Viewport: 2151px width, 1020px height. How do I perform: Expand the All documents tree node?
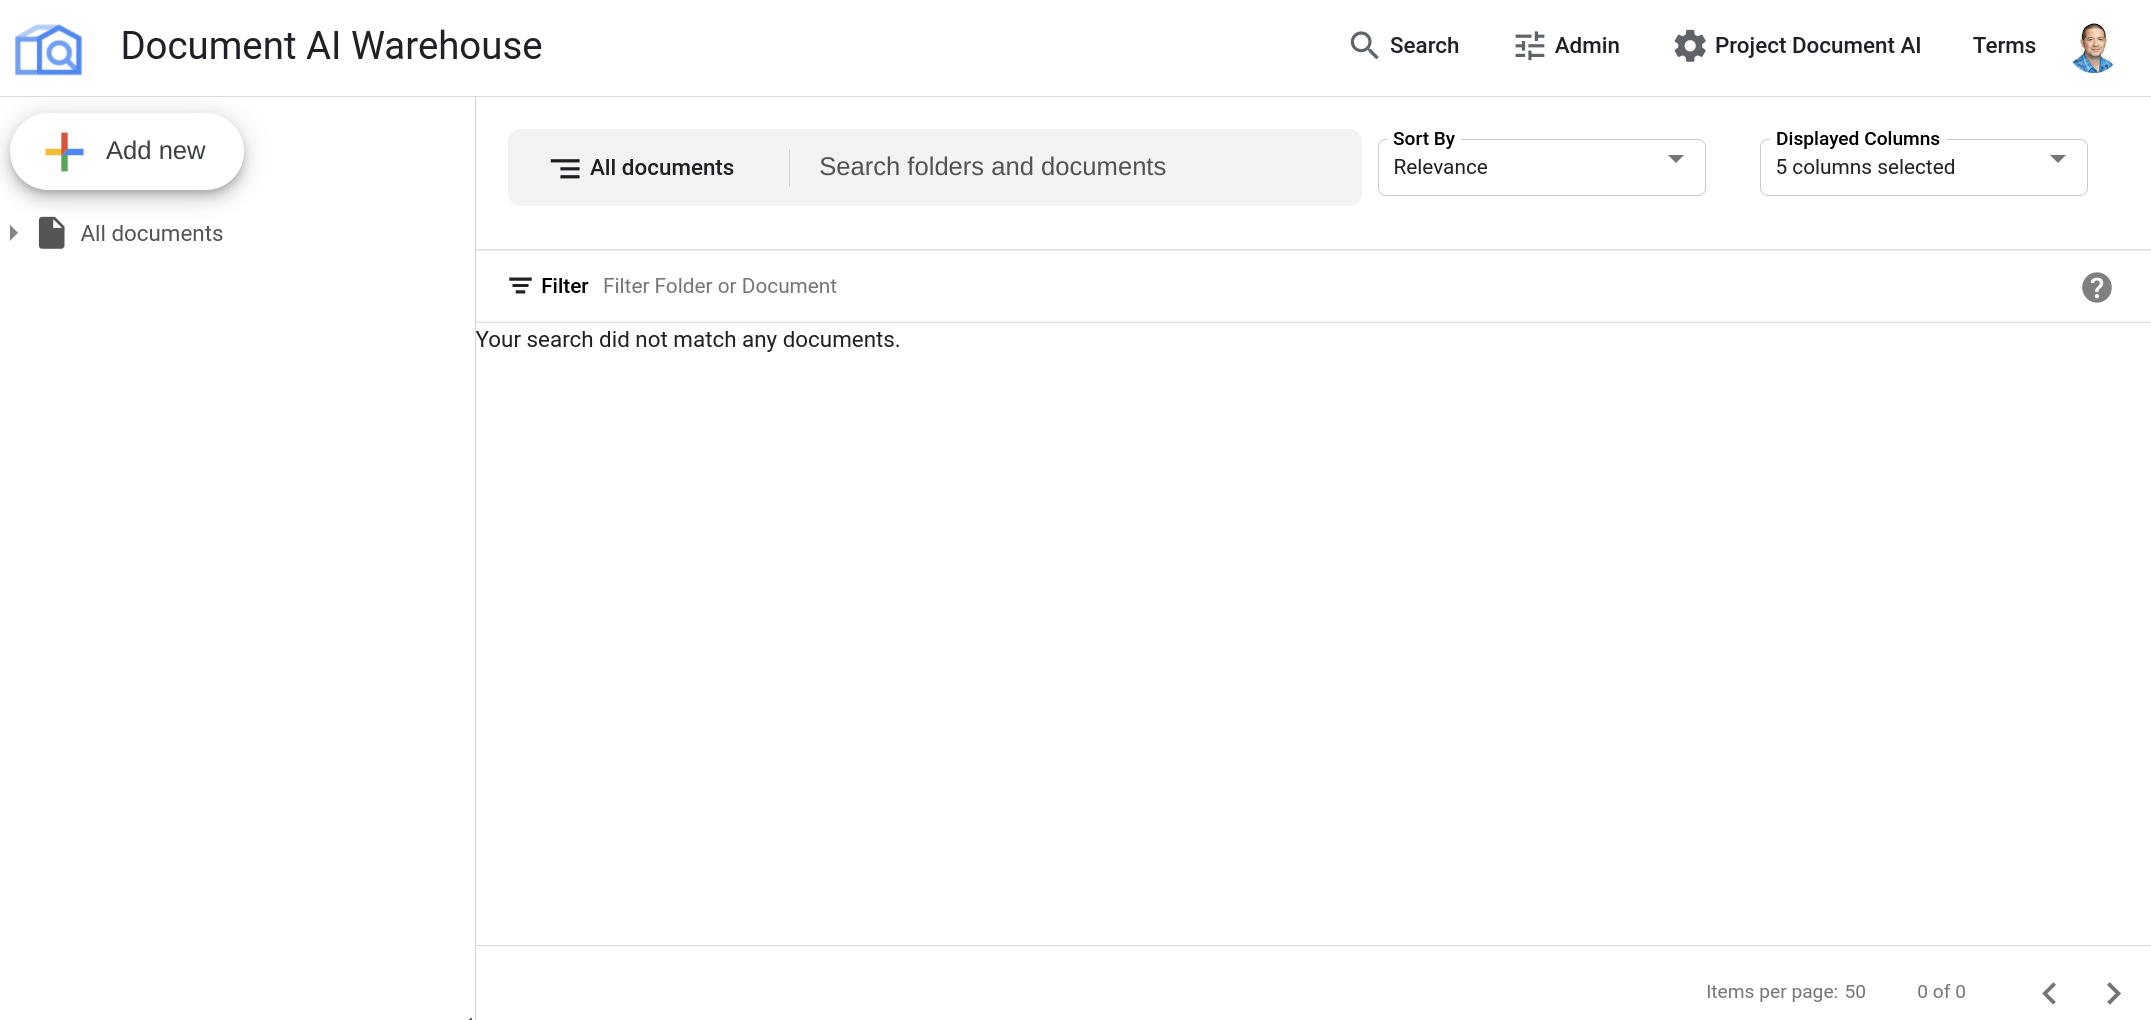click(x=13, y=232)
